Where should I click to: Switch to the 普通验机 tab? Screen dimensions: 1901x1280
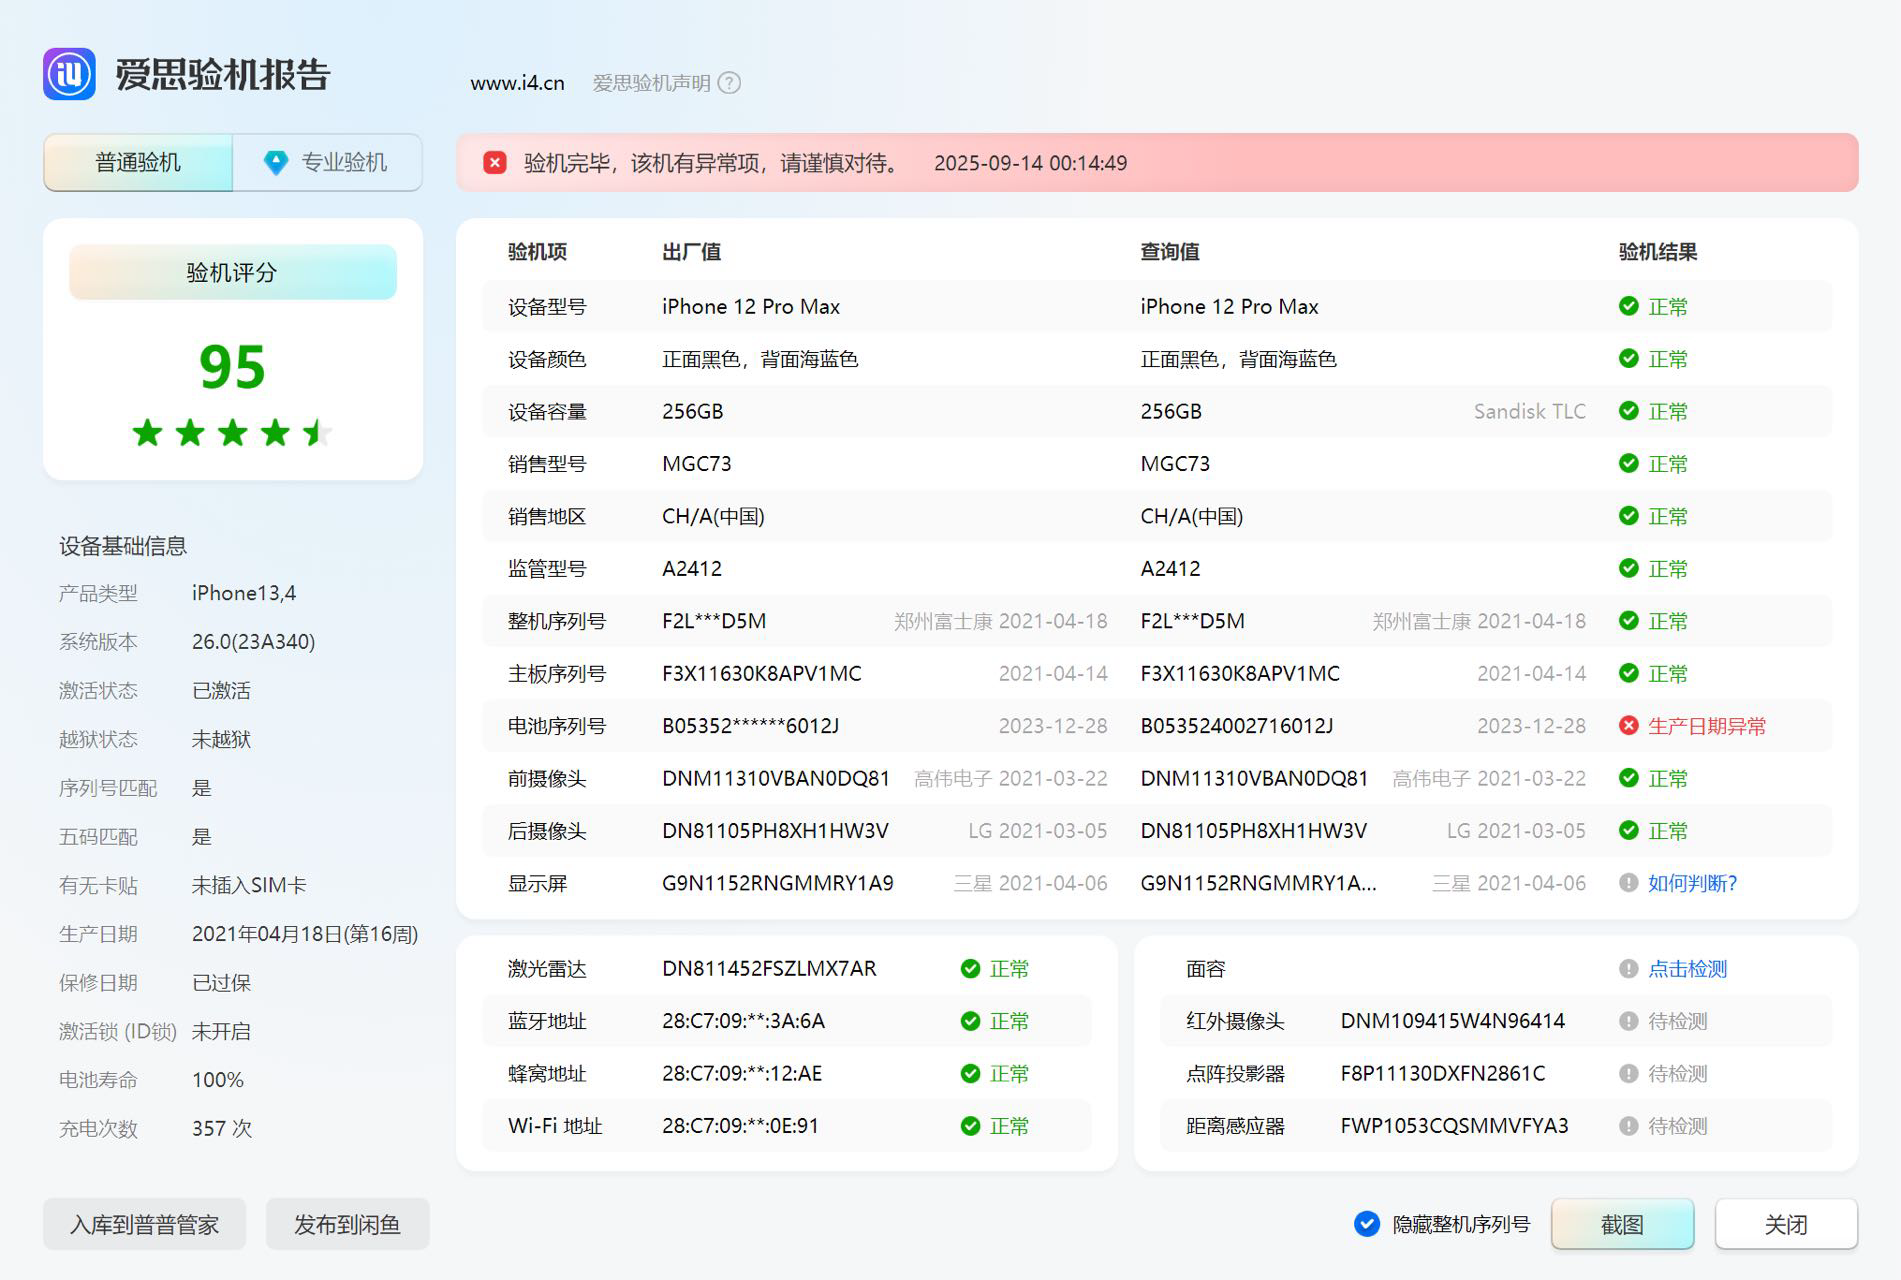point(138,162)
